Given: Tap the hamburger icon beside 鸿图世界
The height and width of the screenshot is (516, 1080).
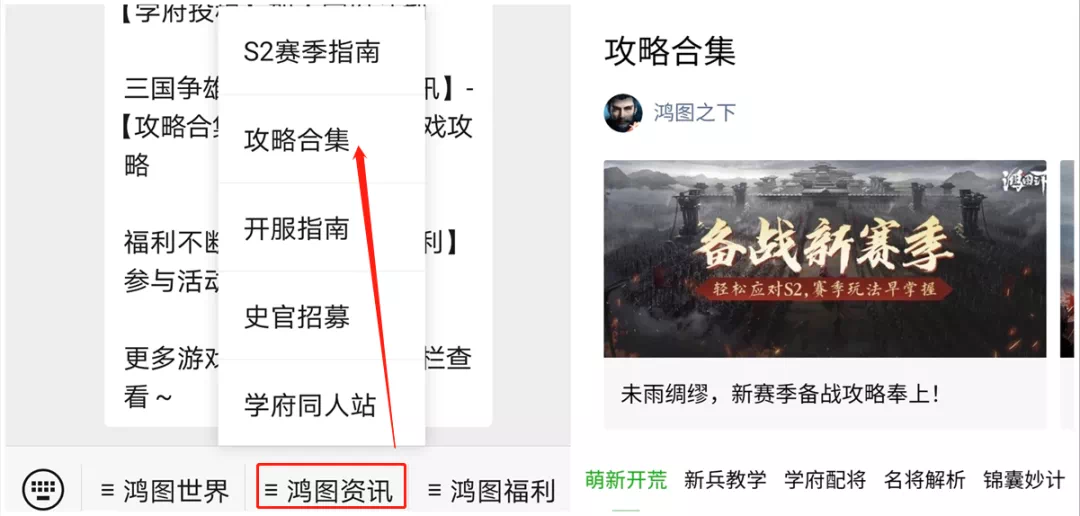Looking at the screenshot, I should coord(107,491).
